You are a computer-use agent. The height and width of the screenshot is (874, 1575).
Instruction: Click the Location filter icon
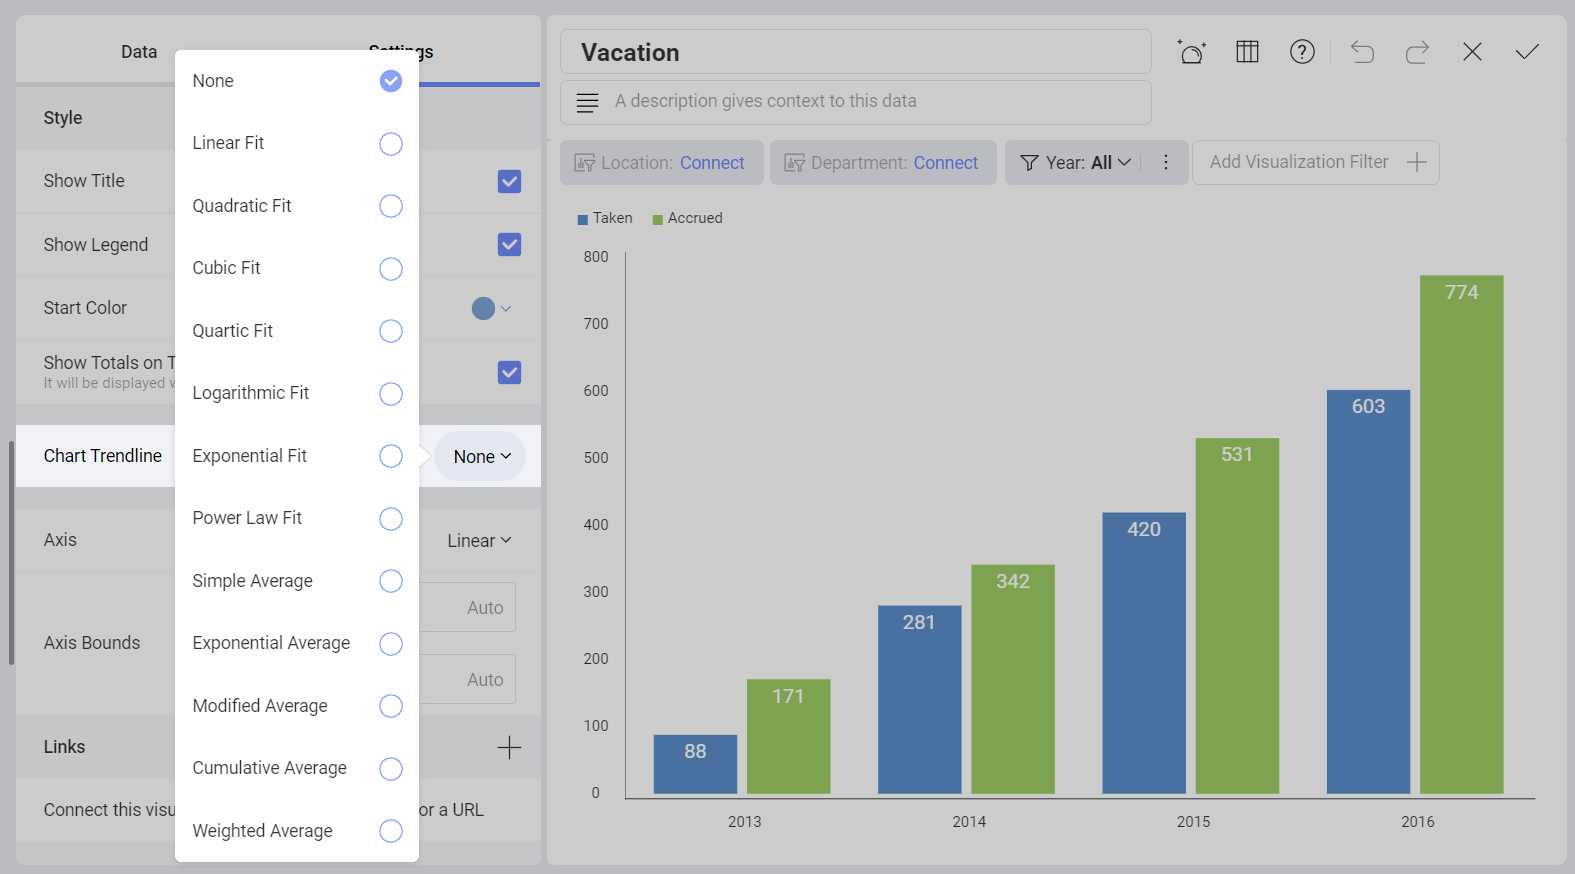coord(585,163)
